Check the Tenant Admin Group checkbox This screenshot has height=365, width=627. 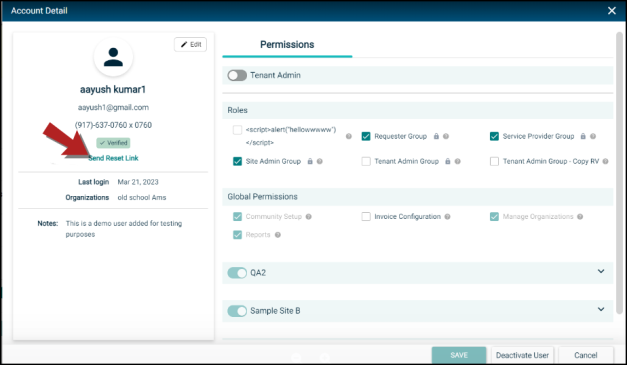point(366,162)
